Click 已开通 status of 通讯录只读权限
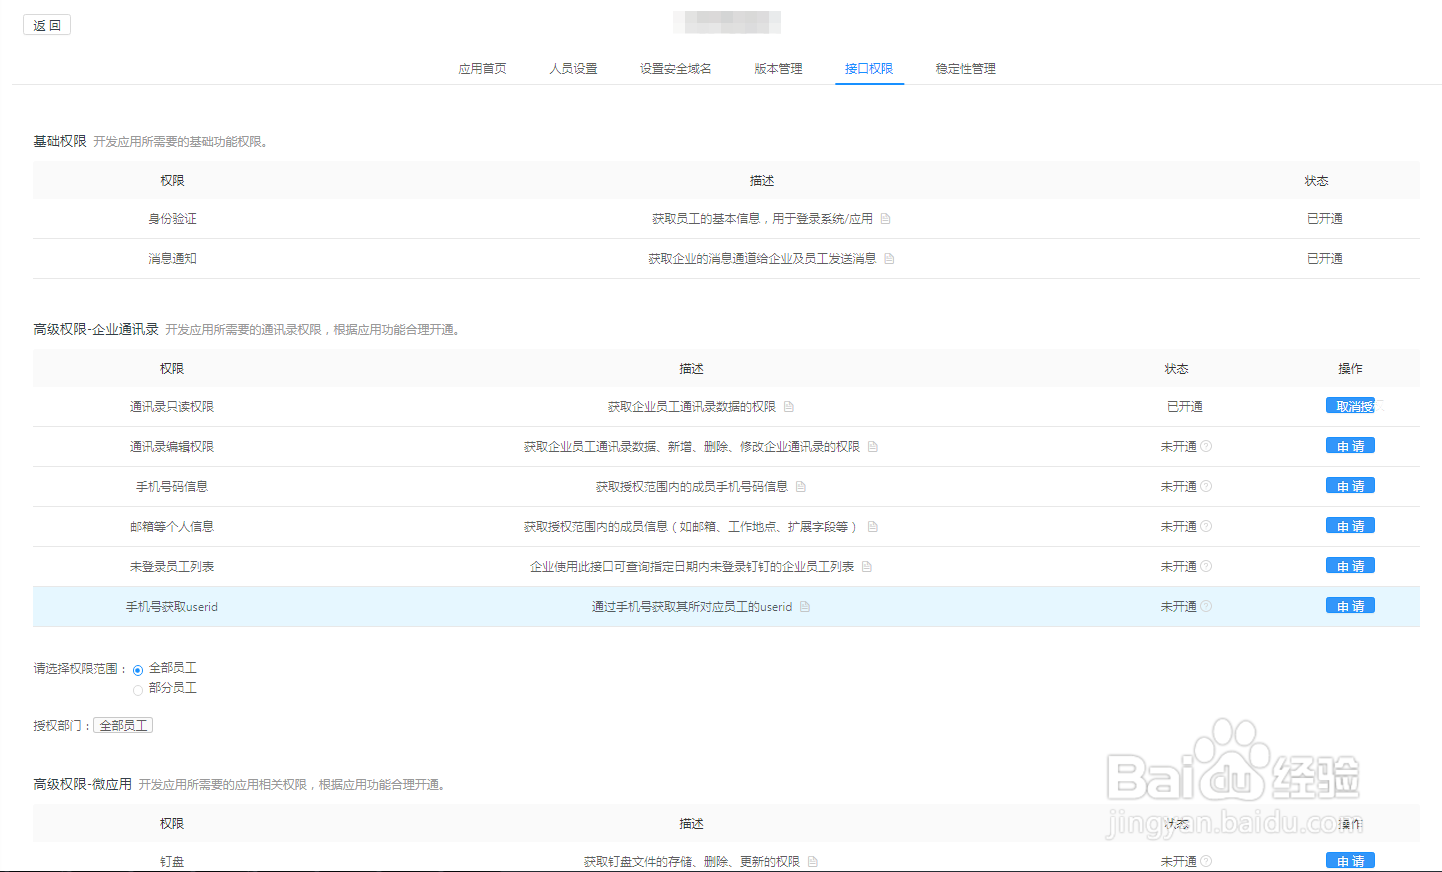This screenshot has width=1442, height=872. coord(1185,407)
